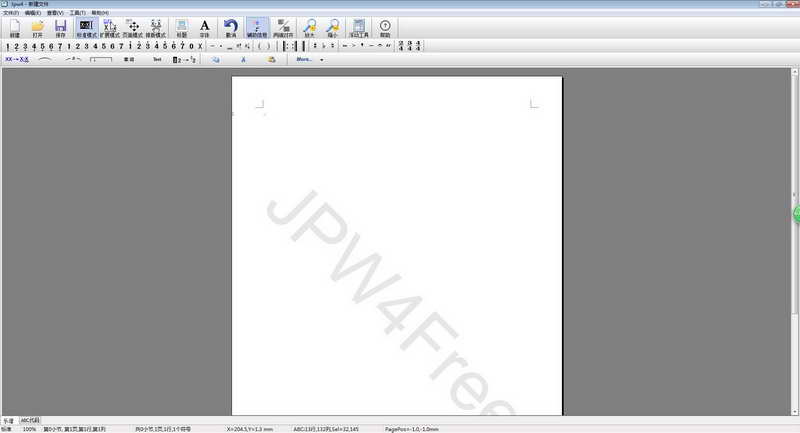Open the font tool with the letter A

(205, 28)
